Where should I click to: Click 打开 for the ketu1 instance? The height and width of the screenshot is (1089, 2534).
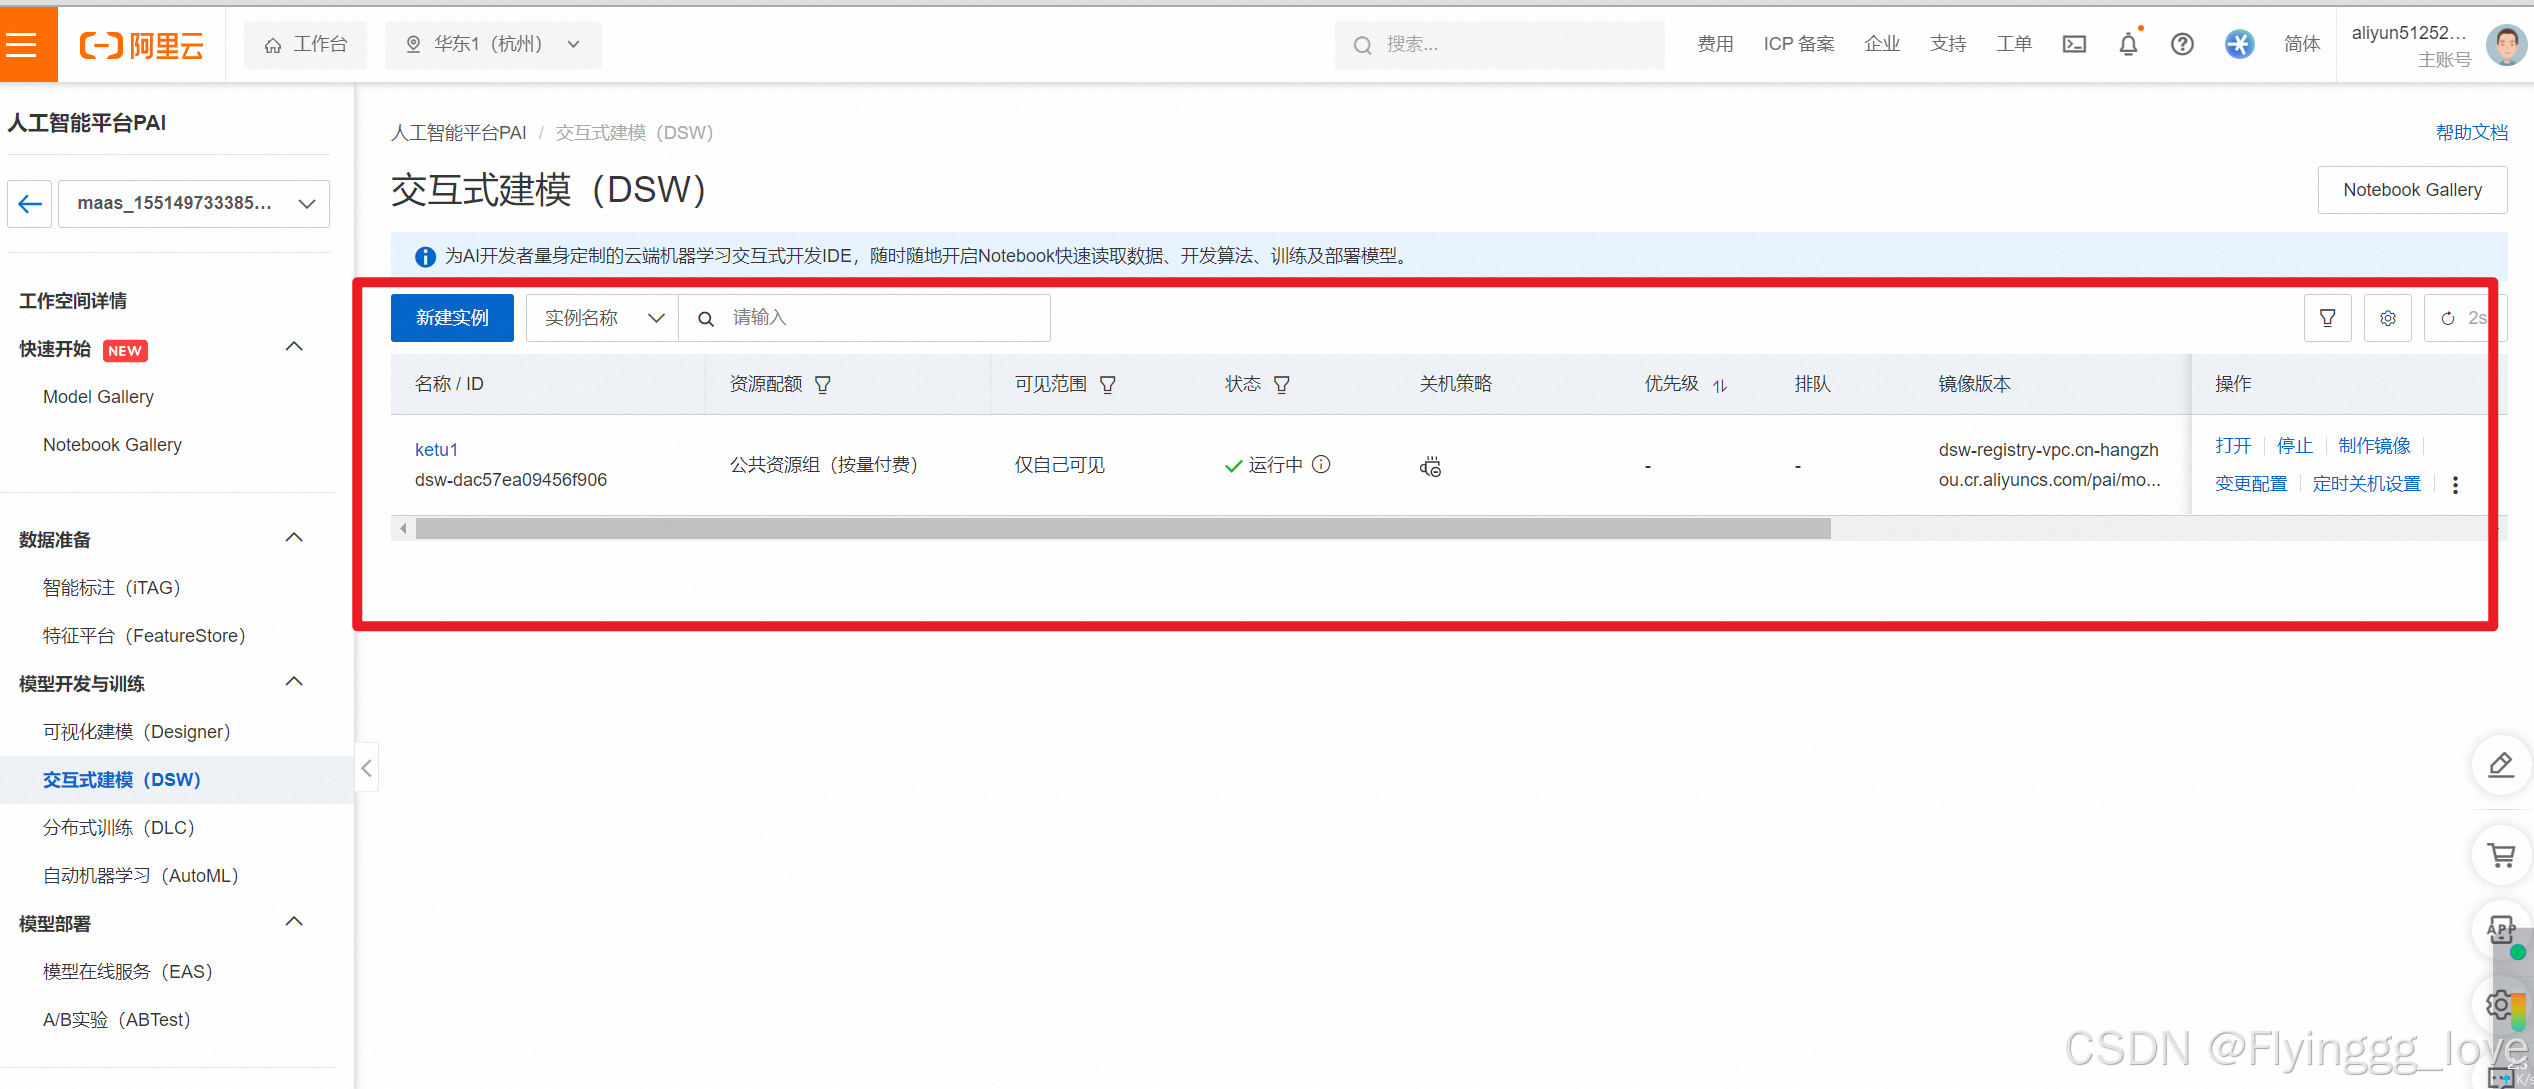click(2233, 446)
